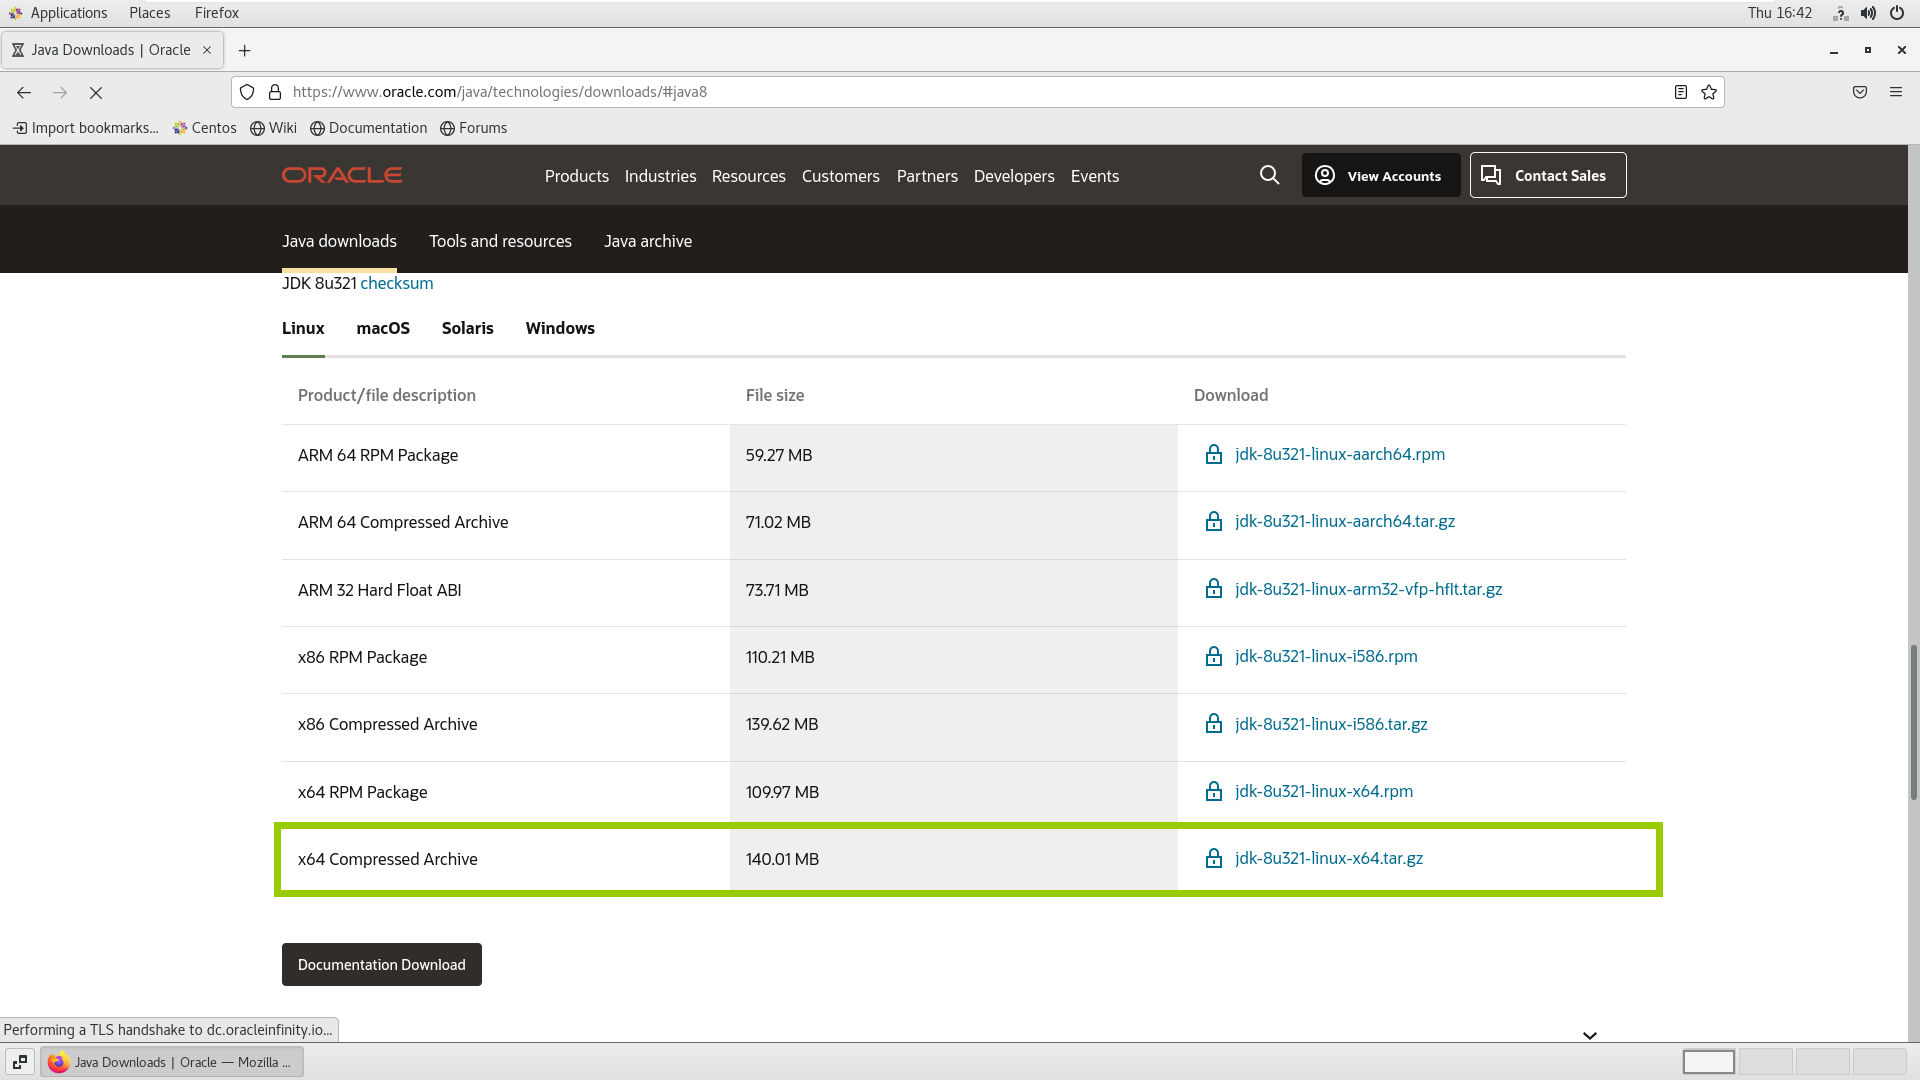Click lock icon beside x64 tar.gz download

coord(1214,858)
